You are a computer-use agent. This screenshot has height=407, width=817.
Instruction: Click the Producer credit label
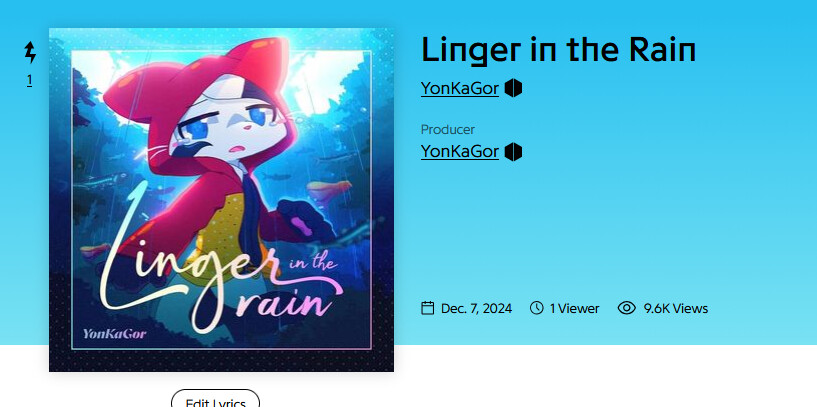[448, 129]
